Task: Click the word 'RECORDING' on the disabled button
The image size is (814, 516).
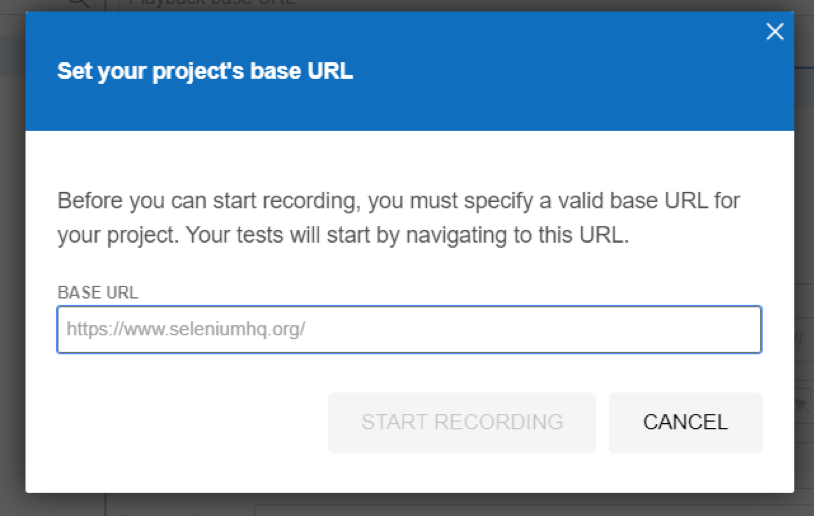Action: 505,422
